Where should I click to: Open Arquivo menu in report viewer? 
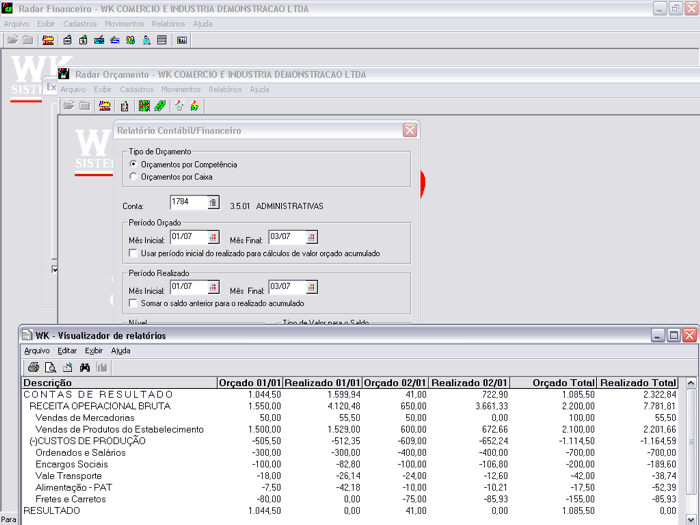(x=37, y=351)
